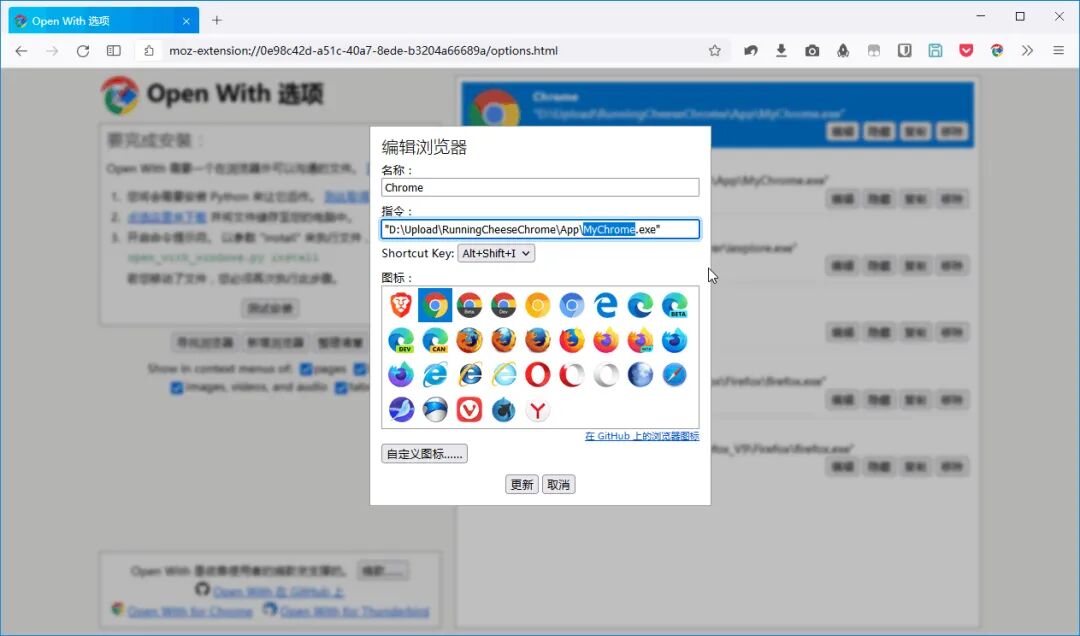Choose the SeaMonkey icon
Image resolution: width=1080 pixels, height=636 pixels.
coord(401,410)
